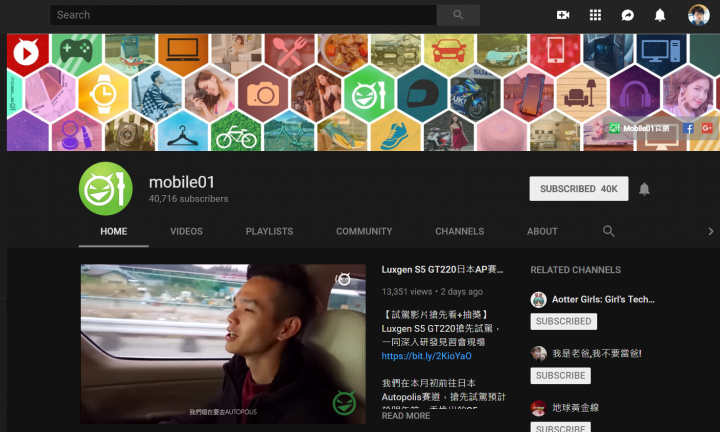This screenshot has width=720, height=432.
Task: Toggle channel notification bell beside Subscribed
Action: (644, 189)
